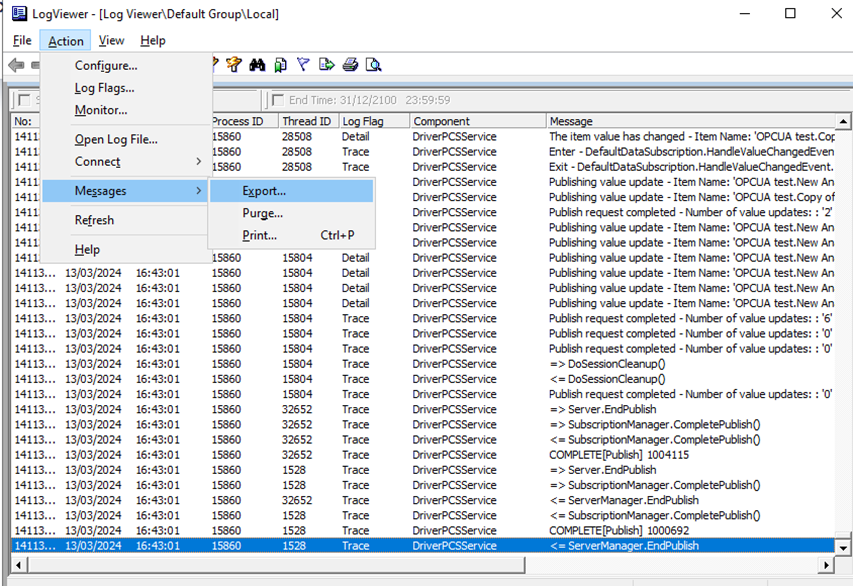Click the LogViewer app icon in title bar
Screen dimensions: 853x586
pos(19,13)
